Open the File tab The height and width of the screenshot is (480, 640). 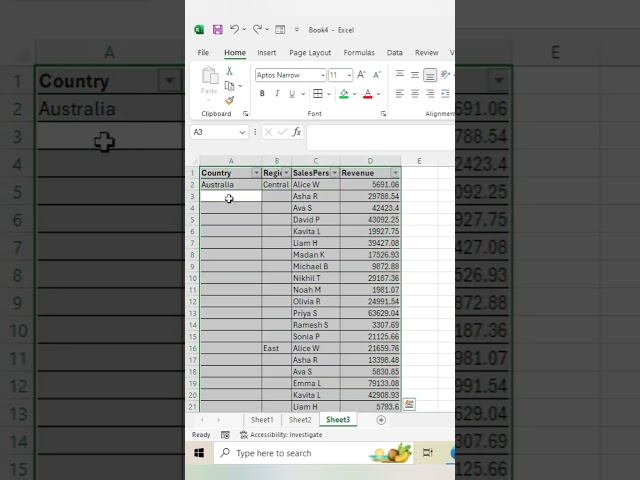[203, 53]
